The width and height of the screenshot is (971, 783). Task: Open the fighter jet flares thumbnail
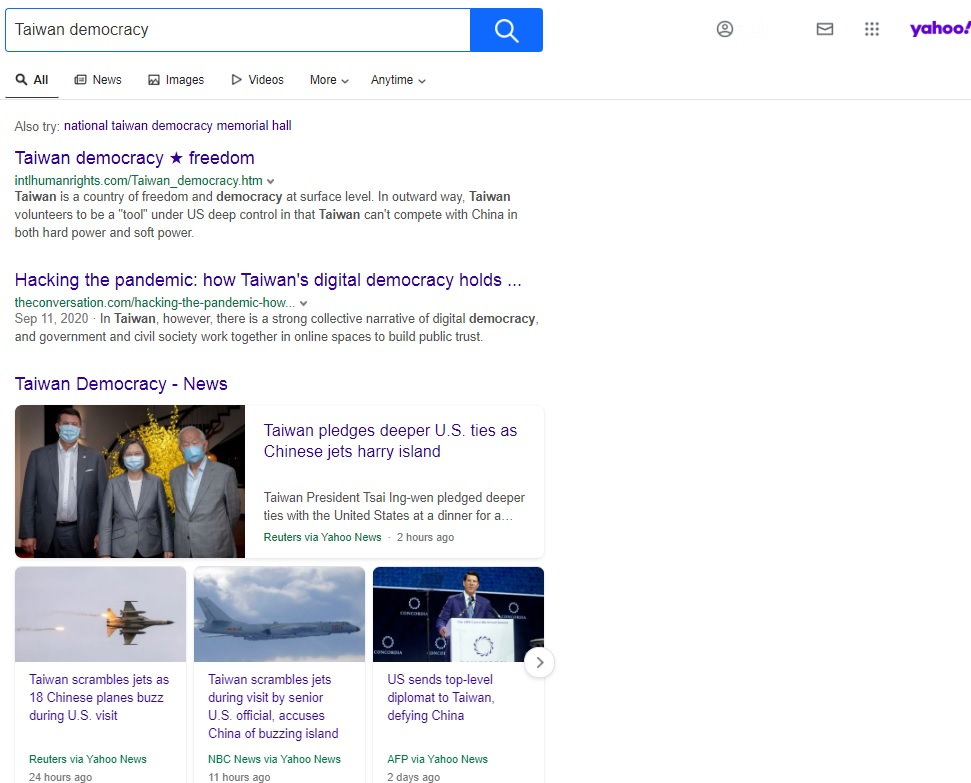click(x=100, y=614)
